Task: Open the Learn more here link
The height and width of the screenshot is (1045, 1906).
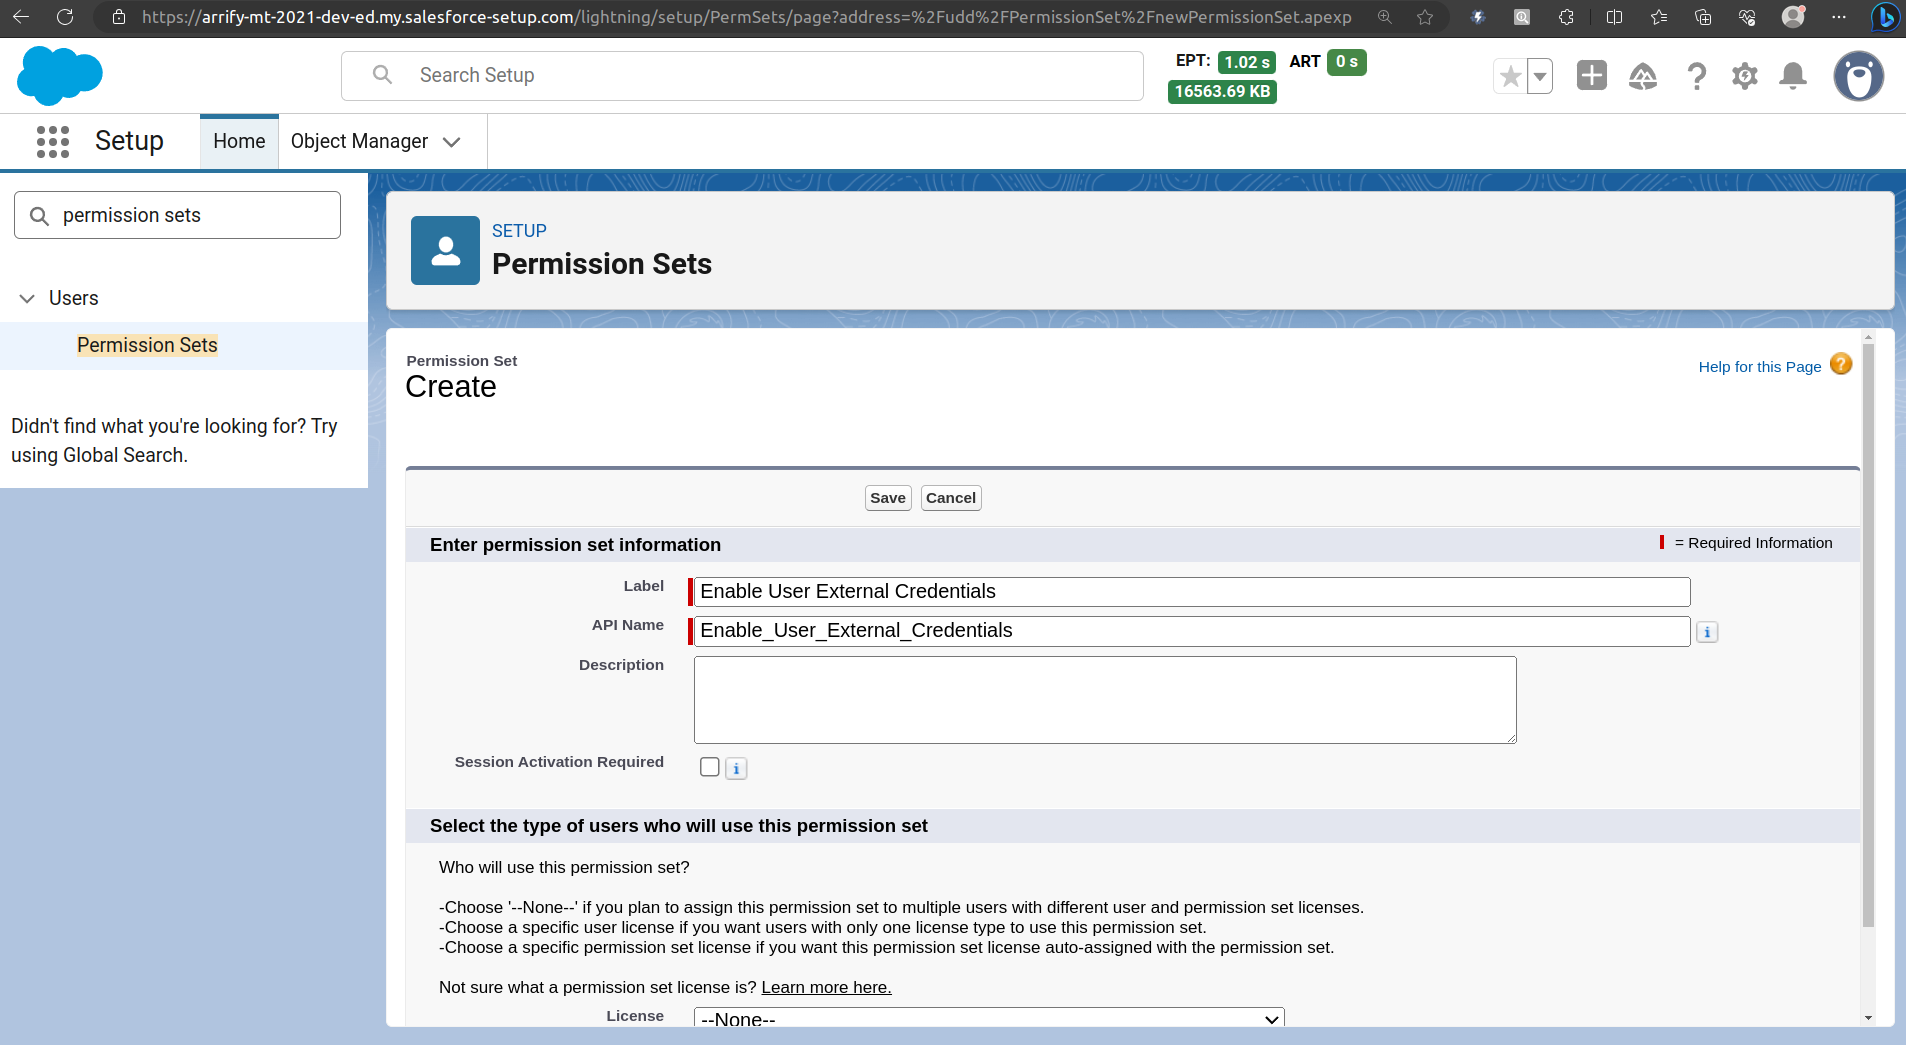Action: click(825, 987)
